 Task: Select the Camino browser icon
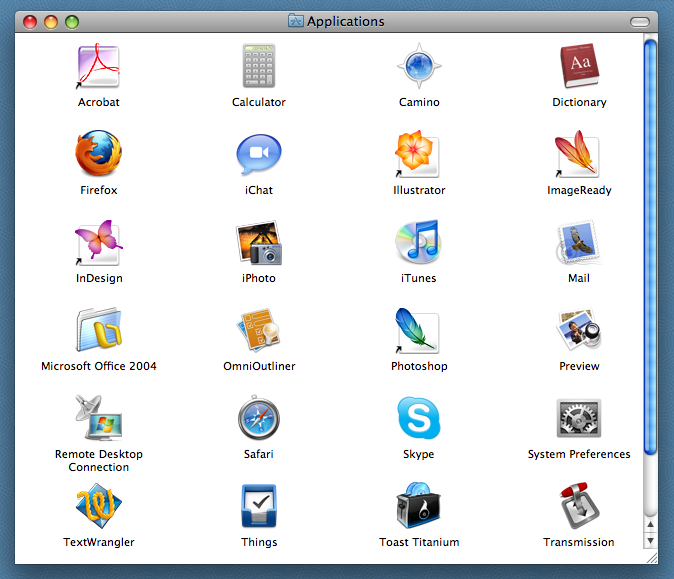419,67
